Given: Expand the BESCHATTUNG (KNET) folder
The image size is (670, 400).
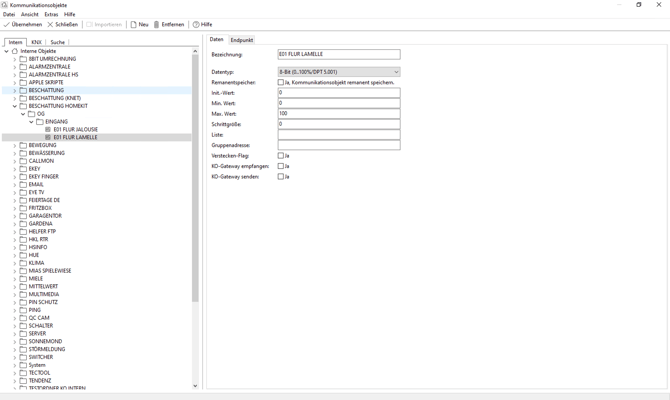Looking at the screenshot, I should coord(15,98).
